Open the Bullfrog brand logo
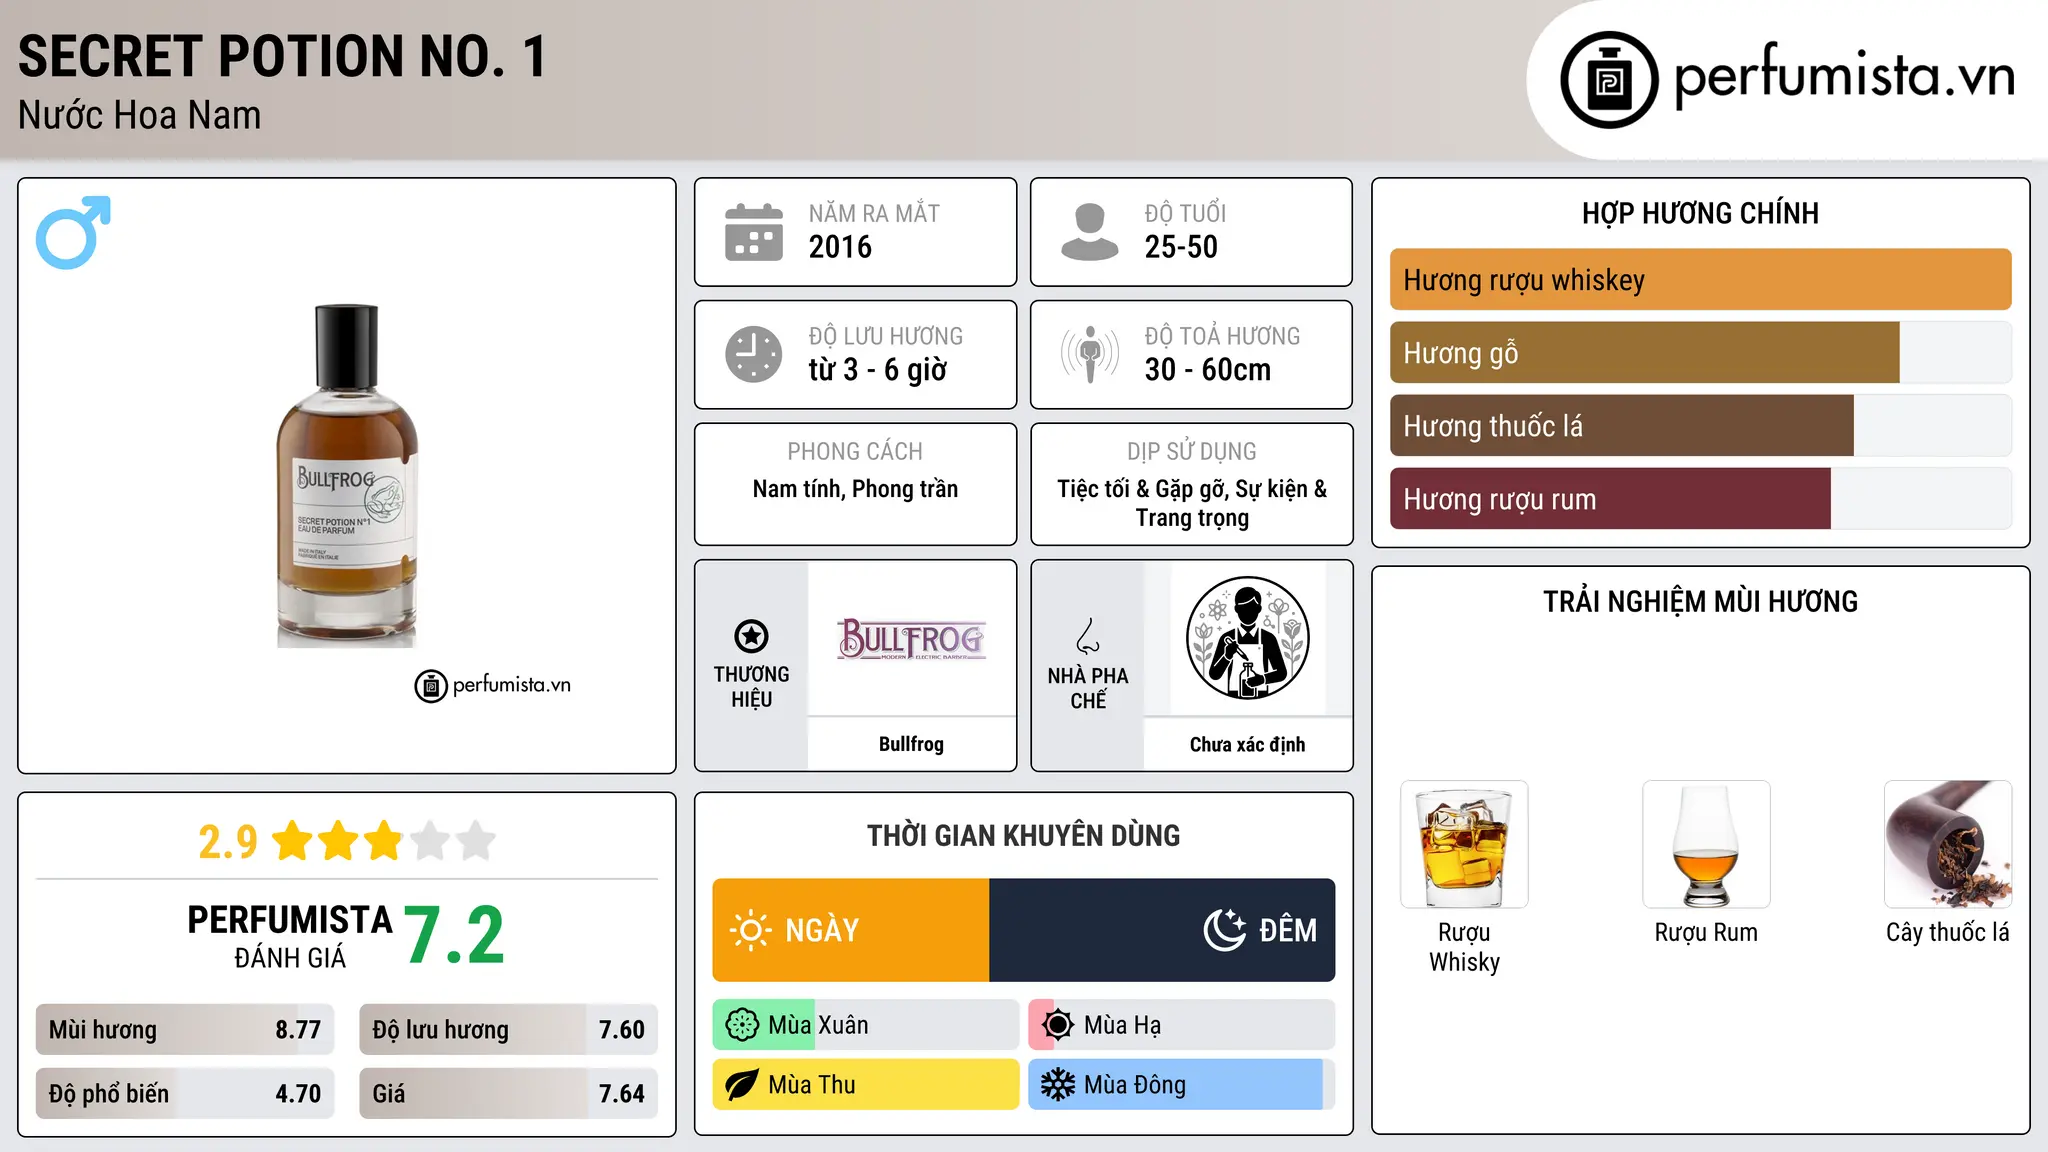Image resolution: width=2048 pixels, height=1152 pixels. coord(911,638)
